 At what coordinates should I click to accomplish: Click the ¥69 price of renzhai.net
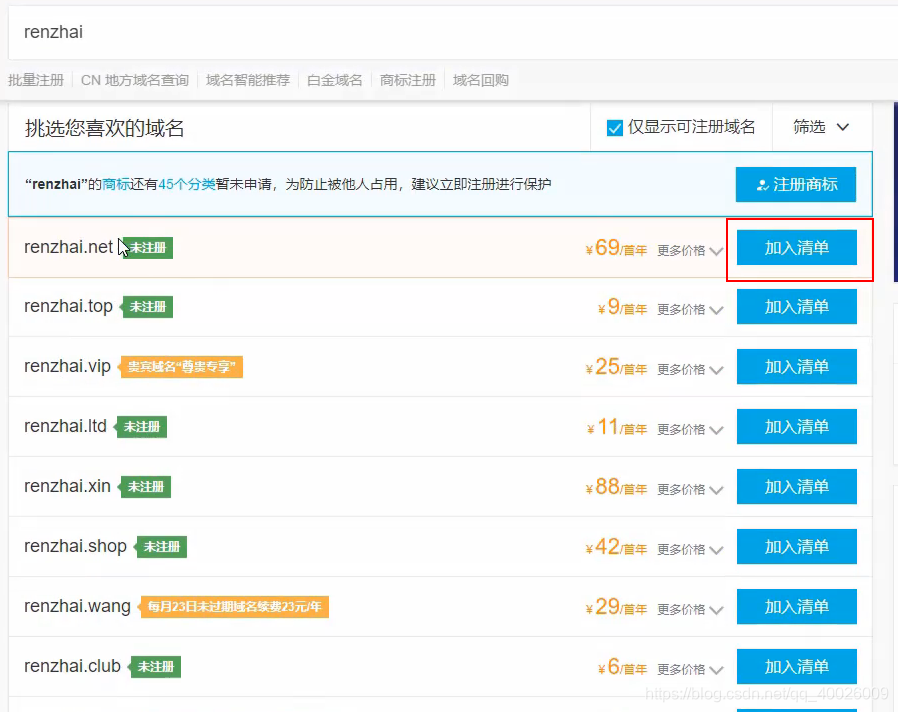616,248
